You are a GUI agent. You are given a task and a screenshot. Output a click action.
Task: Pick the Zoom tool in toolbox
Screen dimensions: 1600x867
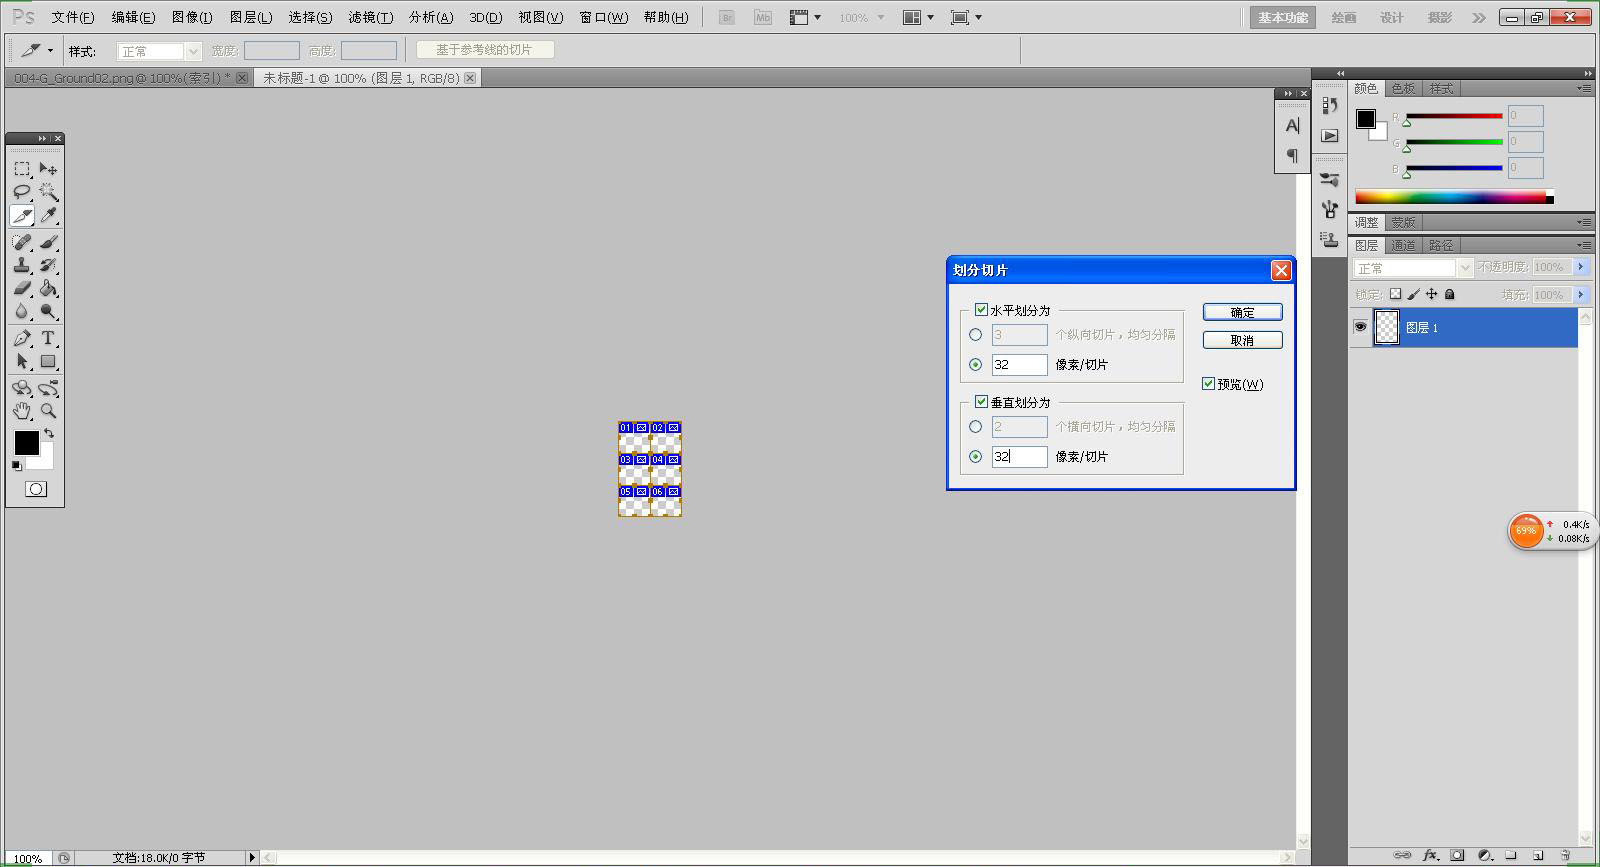pos(48,411)
